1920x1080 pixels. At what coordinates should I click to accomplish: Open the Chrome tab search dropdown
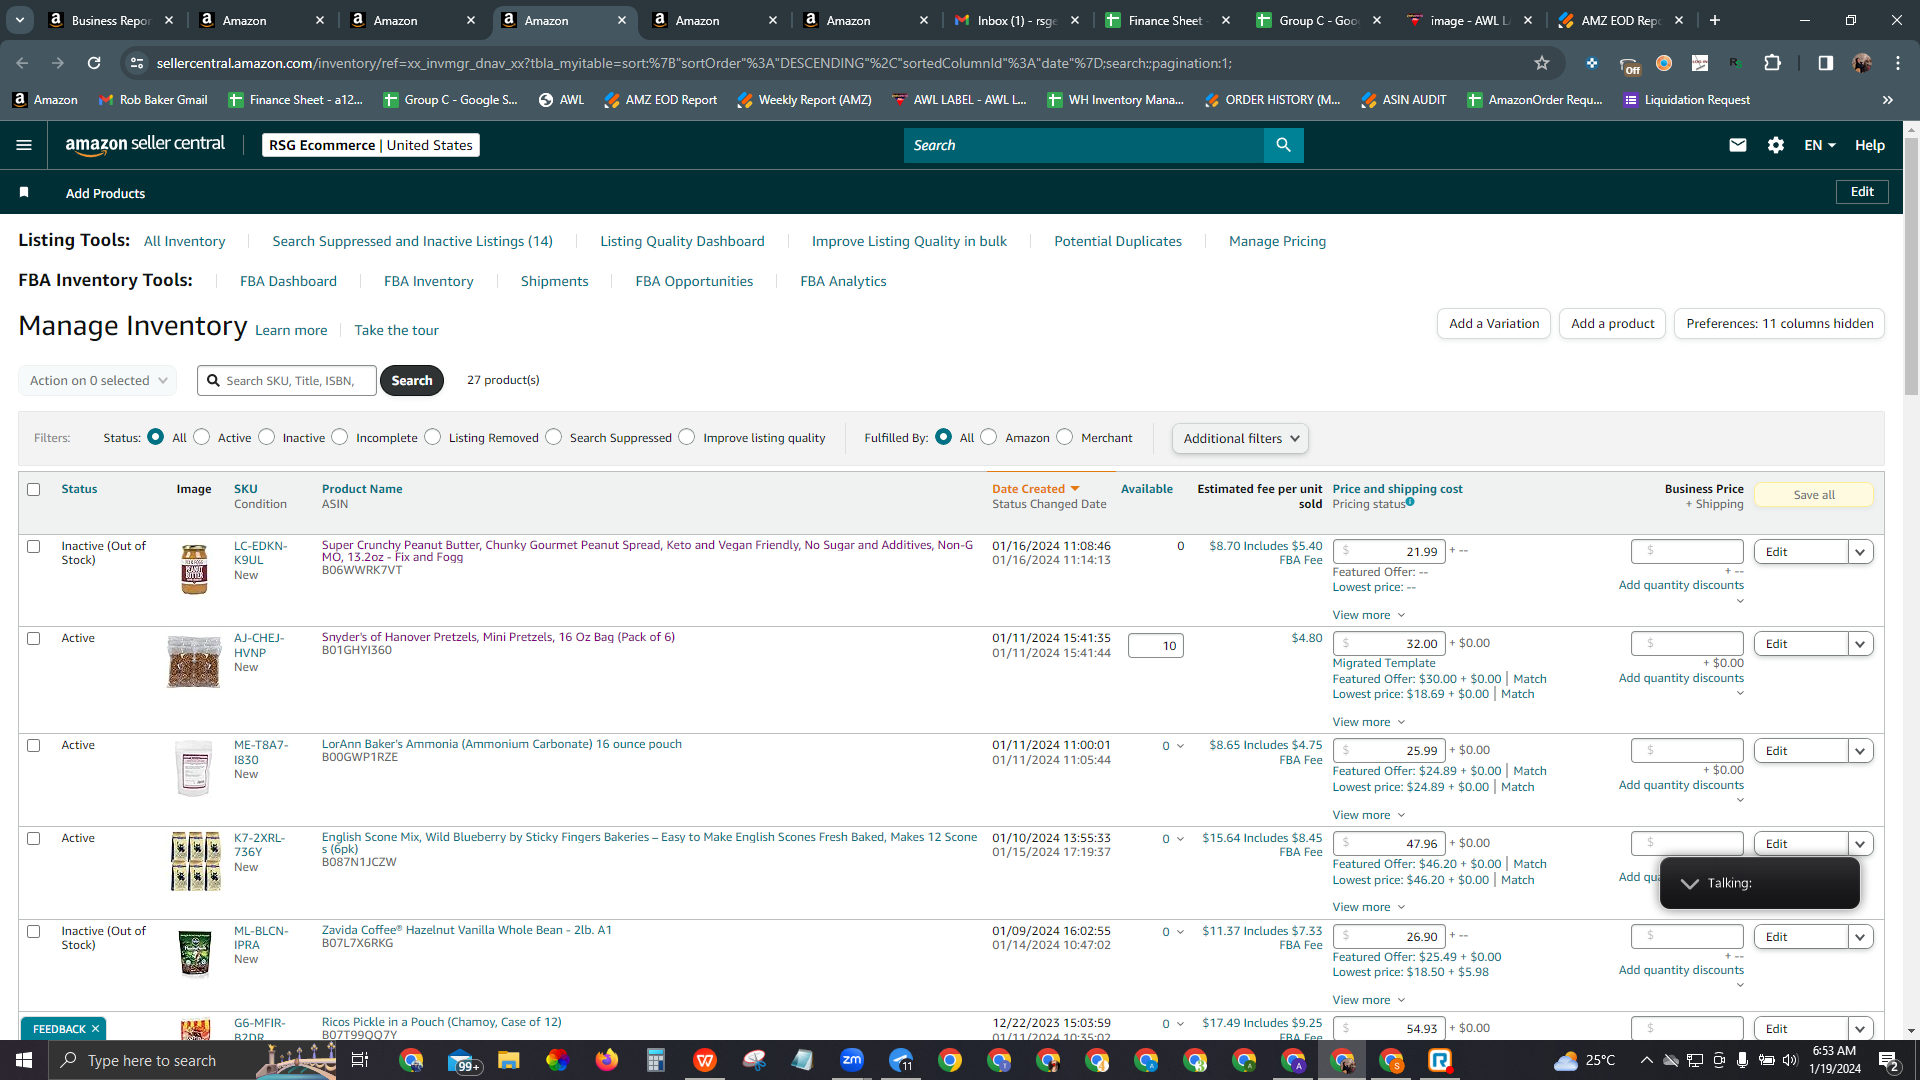pyautogui.click(x=20, y=20)
